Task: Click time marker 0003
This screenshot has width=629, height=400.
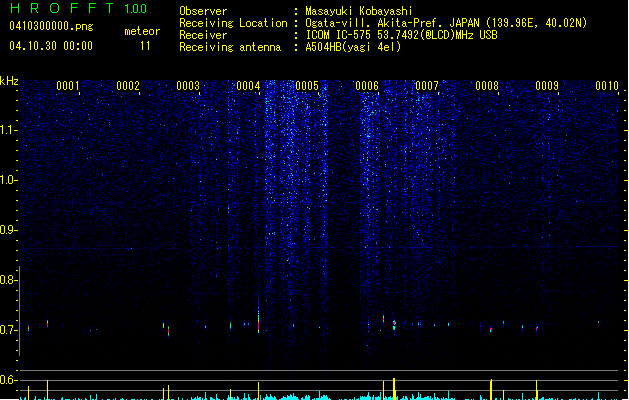Action: (188, 85)
